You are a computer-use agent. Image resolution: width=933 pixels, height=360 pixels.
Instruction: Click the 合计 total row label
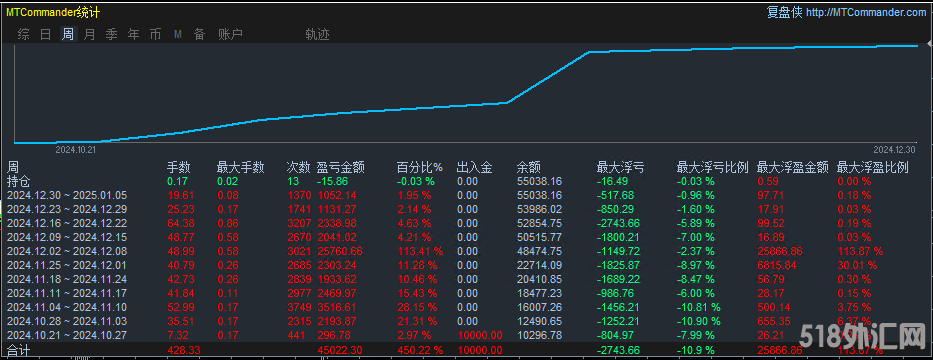pos(17,349)
